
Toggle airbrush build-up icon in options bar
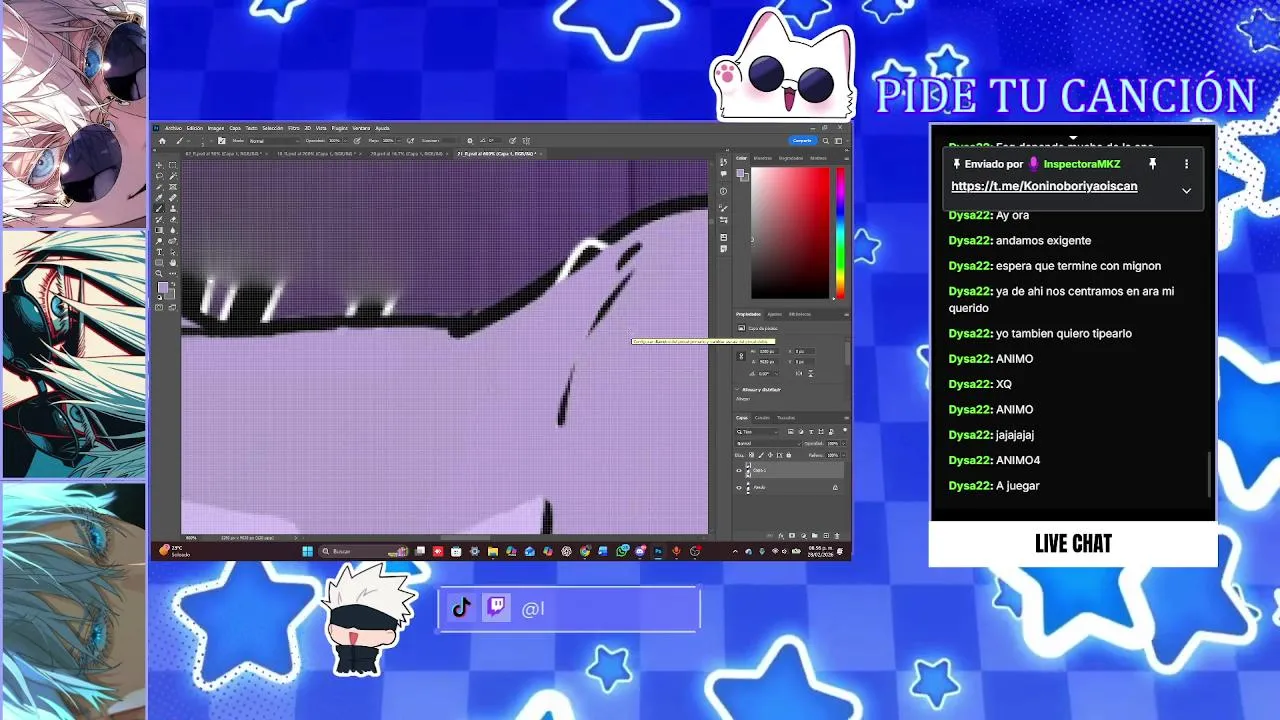[410, 141]
